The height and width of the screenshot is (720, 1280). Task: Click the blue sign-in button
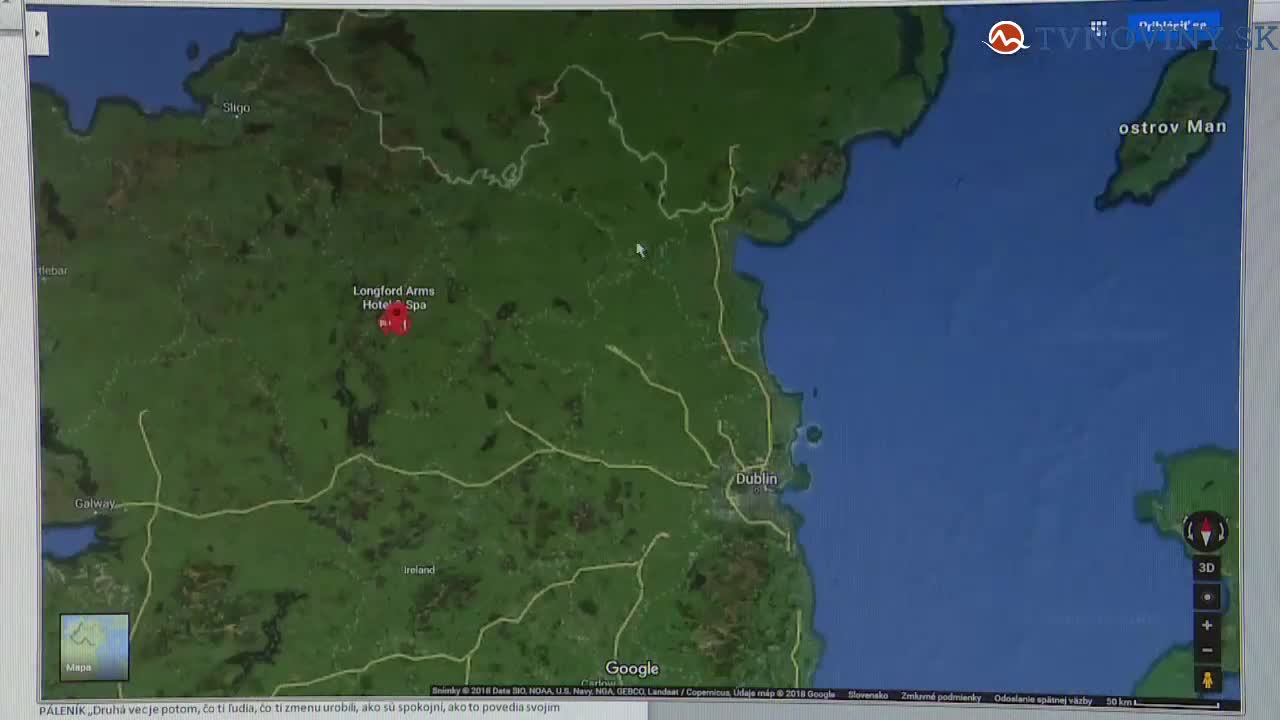[x=1173, y=25]
